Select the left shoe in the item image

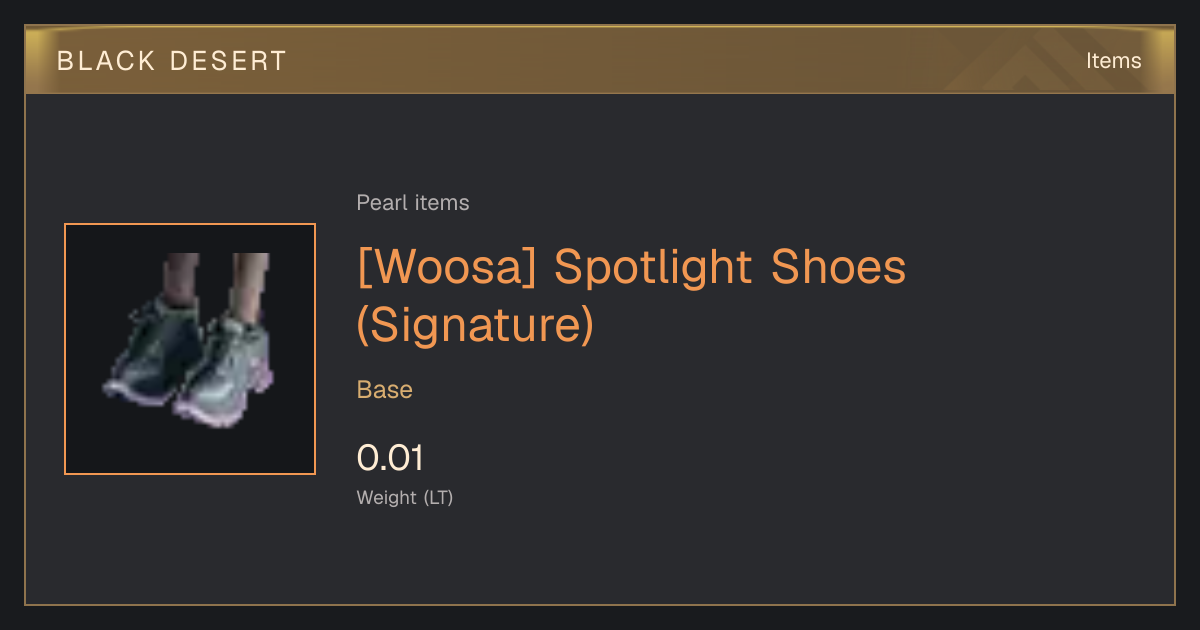155,350
